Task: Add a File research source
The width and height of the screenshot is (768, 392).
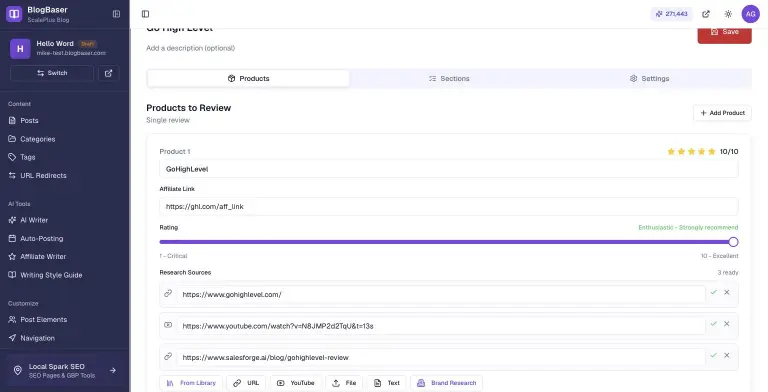Action: point(344,383)
